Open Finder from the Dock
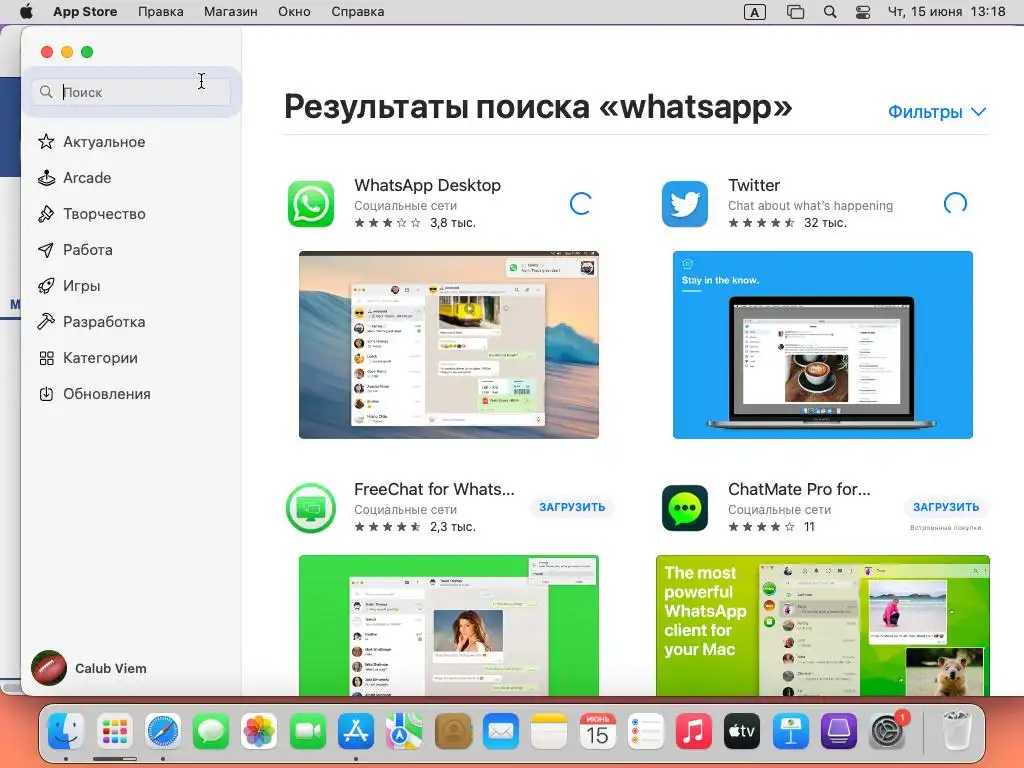1024x768 pixels. click(66, 730)
